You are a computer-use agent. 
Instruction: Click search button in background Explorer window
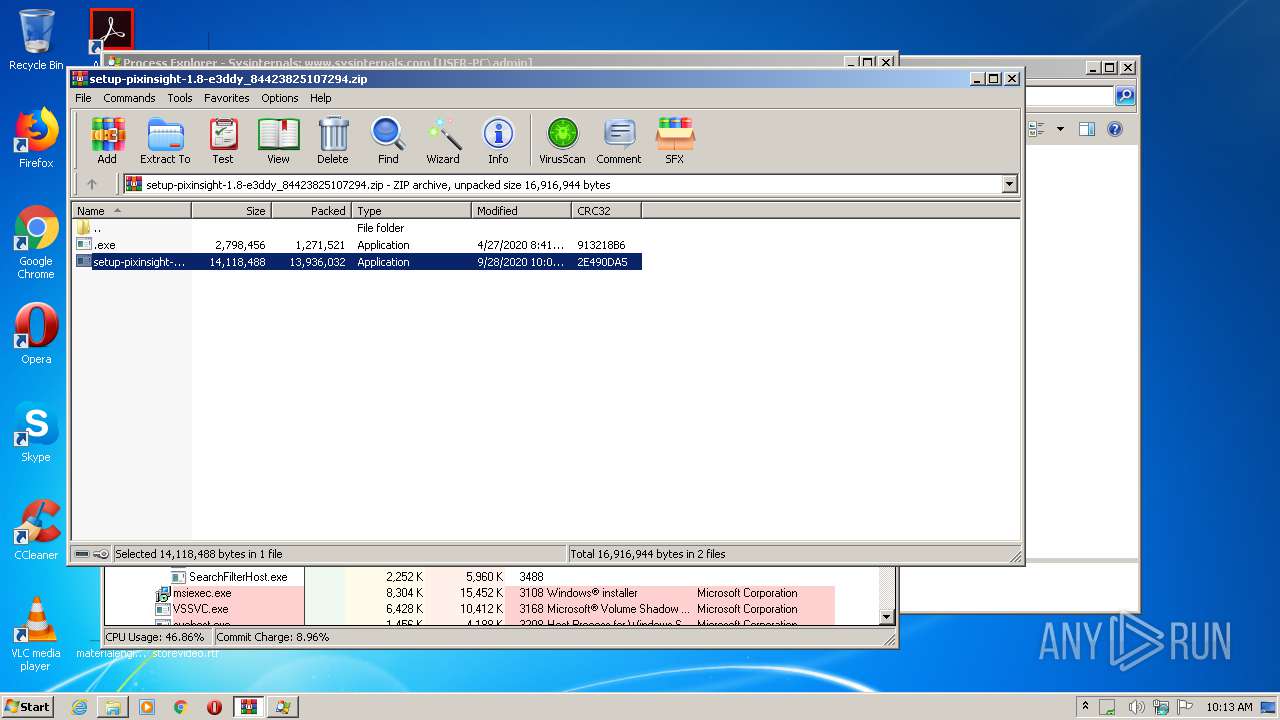pyautogui.click(x=1125, y=96)
